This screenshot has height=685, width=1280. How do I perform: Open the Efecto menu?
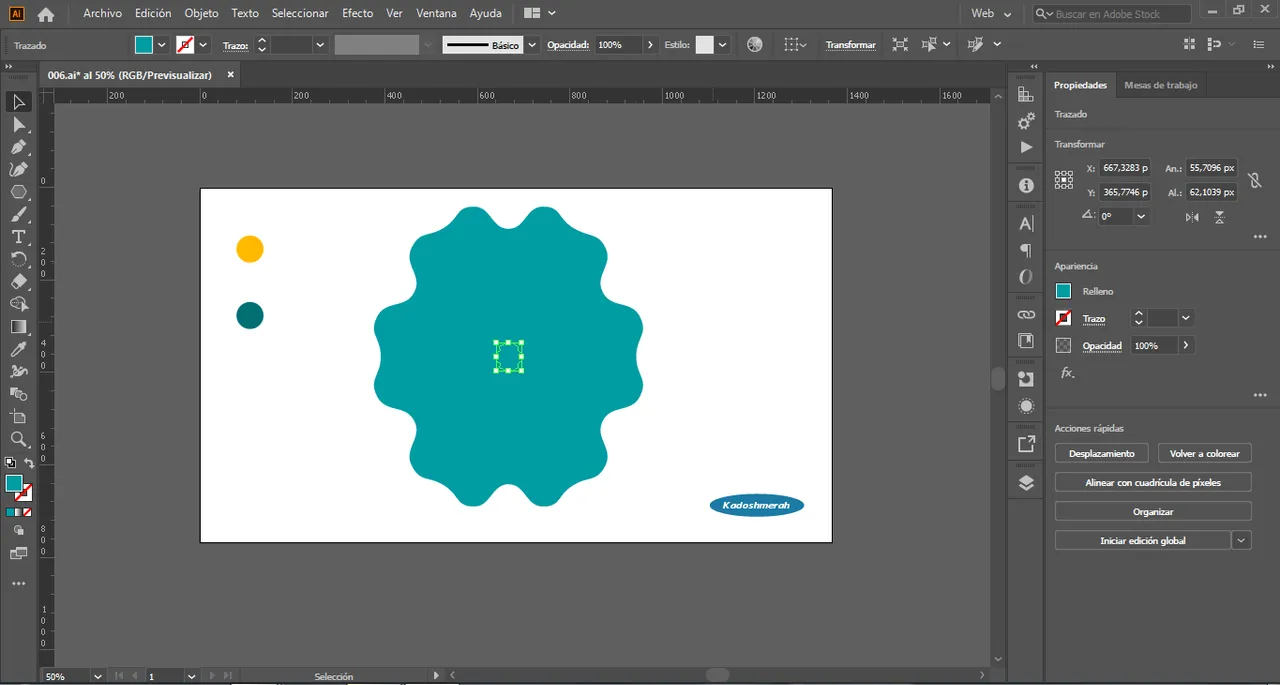point(357,14)
